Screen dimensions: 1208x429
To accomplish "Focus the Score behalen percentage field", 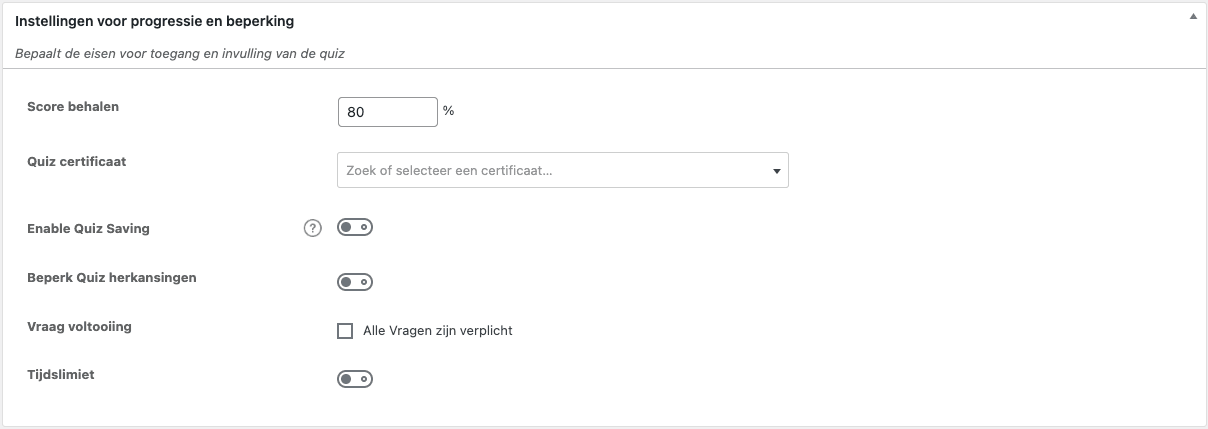I will 387,112.
